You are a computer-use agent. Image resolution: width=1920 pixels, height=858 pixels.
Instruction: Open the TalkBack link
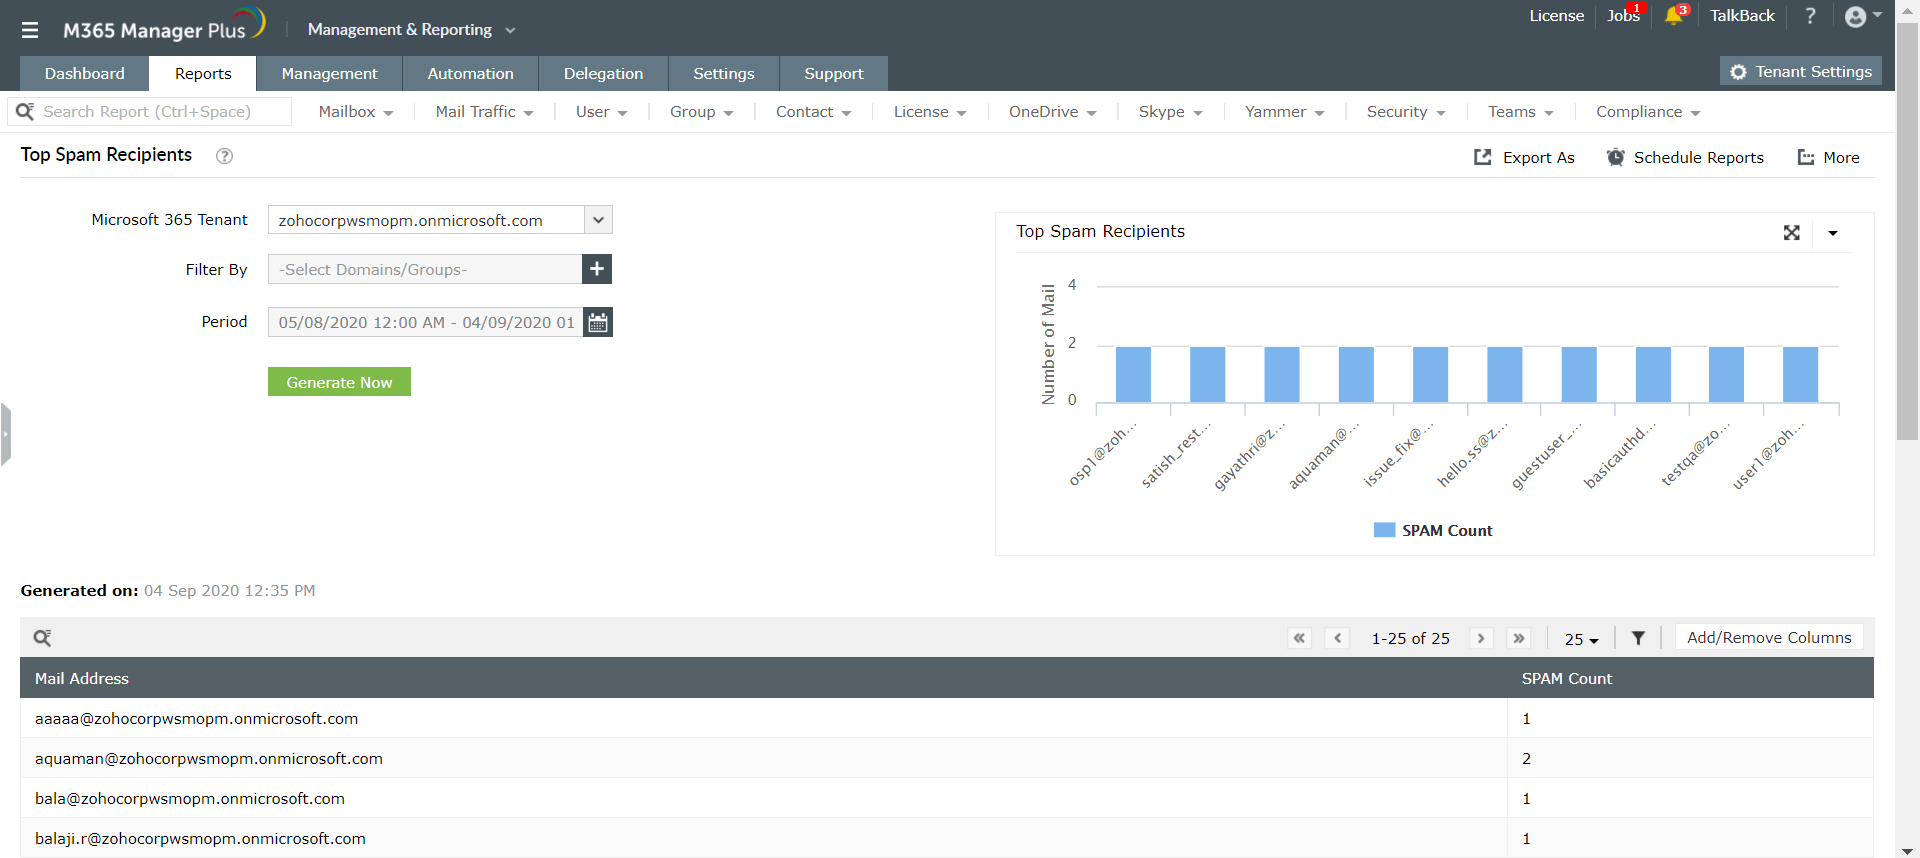pos(1742,16)
